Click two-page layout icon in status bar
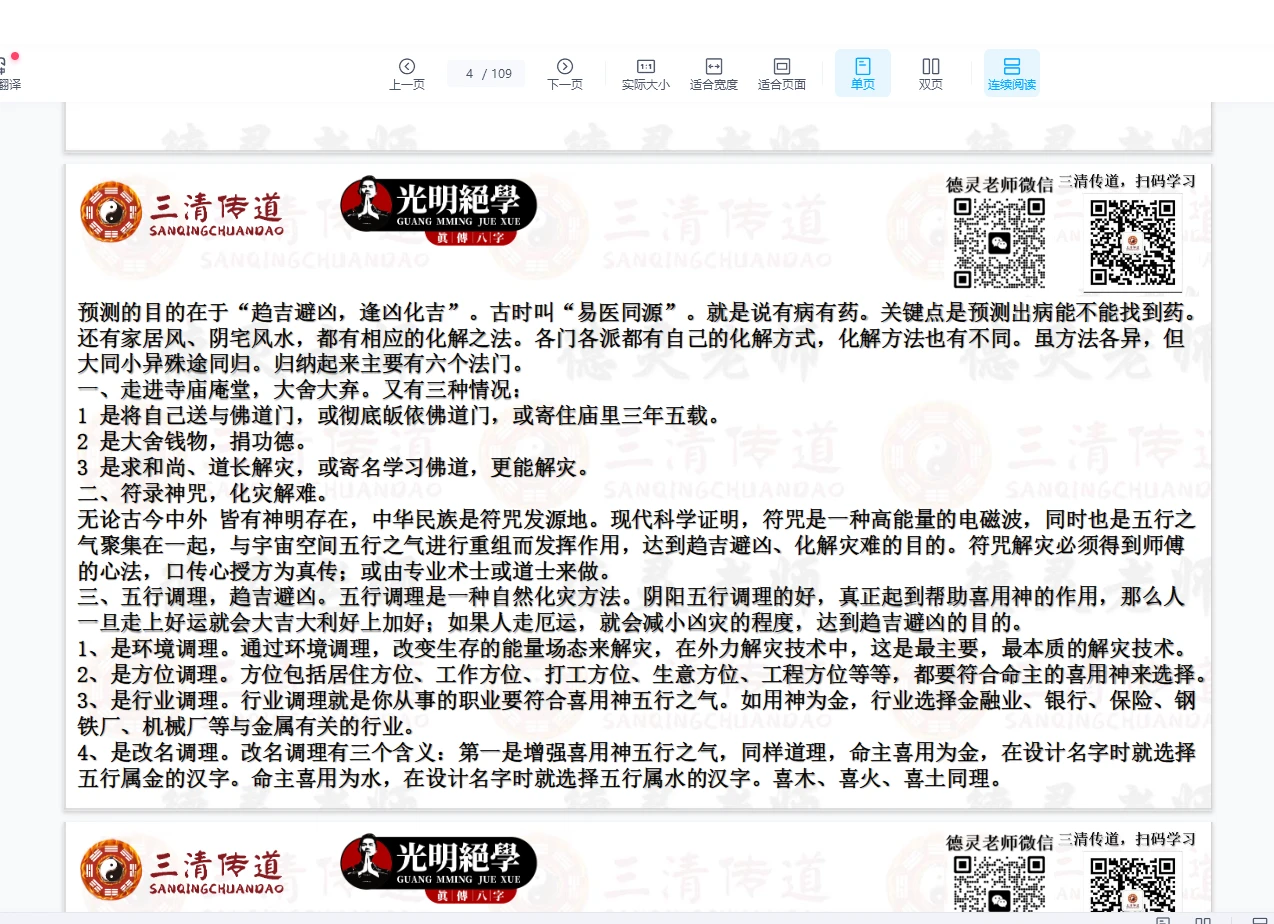The width and height of the screenshot is (1274, 924). [x=1203, y=919]
